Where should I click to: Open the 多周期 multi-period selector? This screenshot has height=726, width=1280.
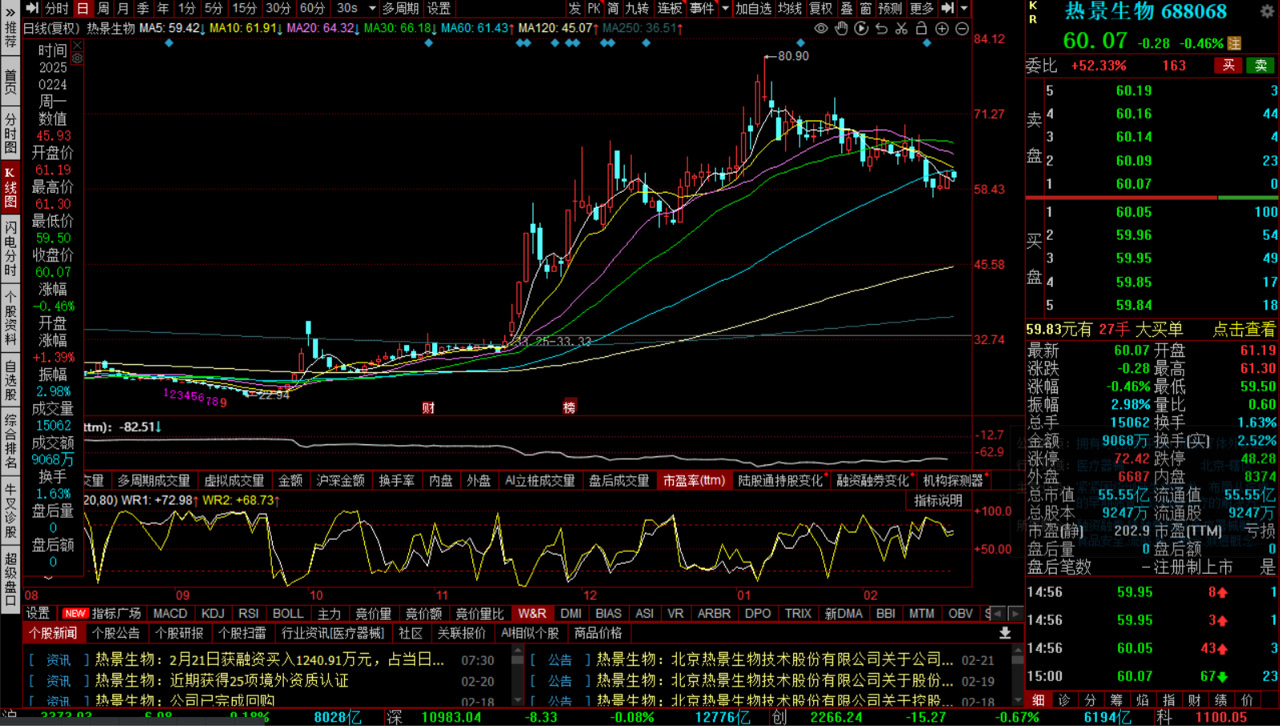401,8
